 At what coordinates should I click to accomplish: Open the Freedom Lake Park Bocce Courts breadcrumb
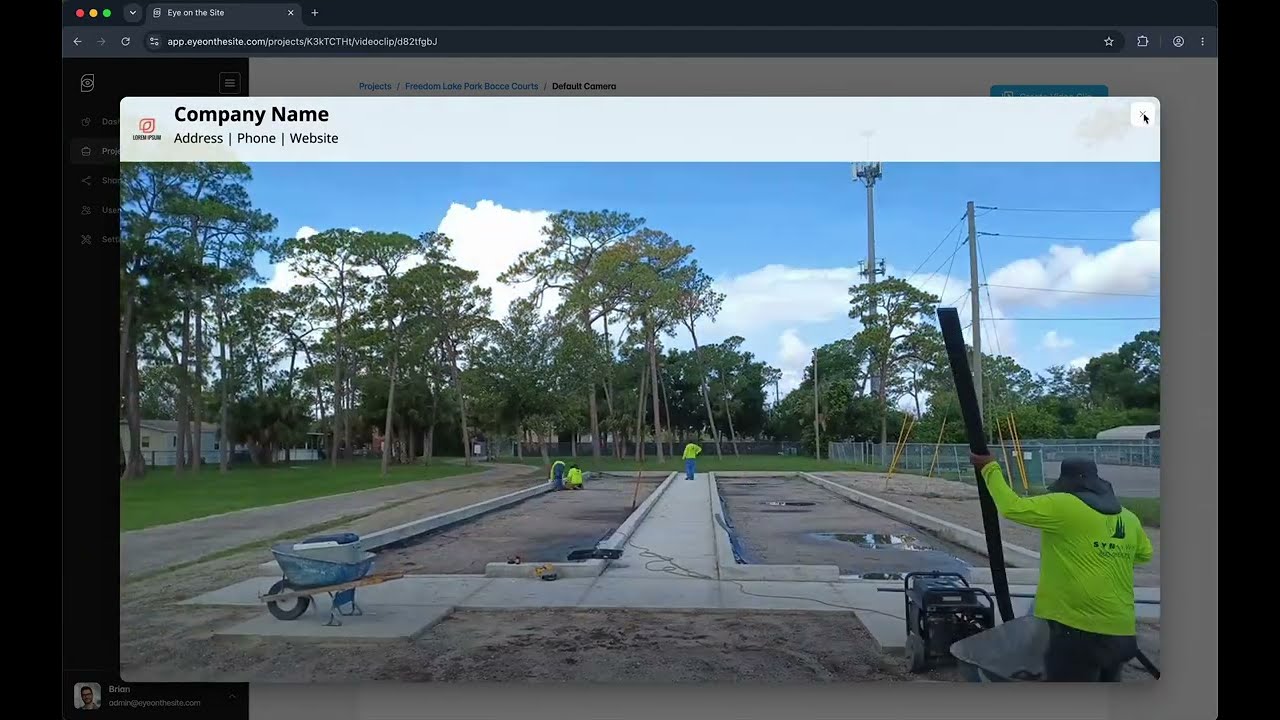click(x=471, y=86)
